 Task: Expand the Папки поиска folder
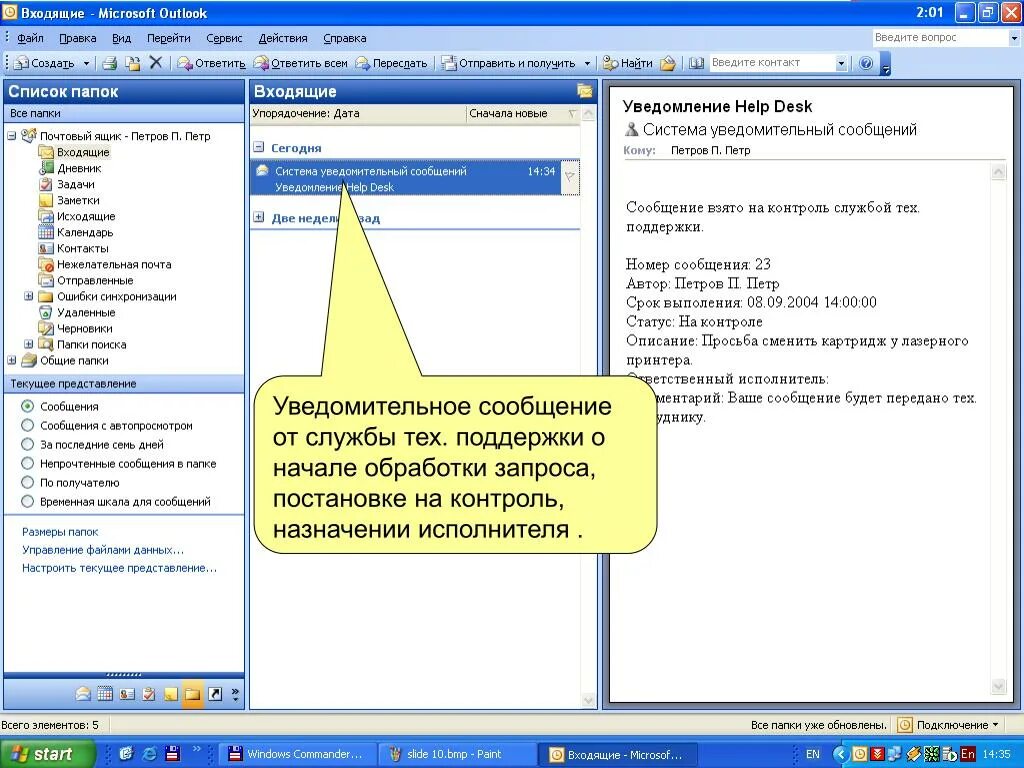[x=28, y=344]
